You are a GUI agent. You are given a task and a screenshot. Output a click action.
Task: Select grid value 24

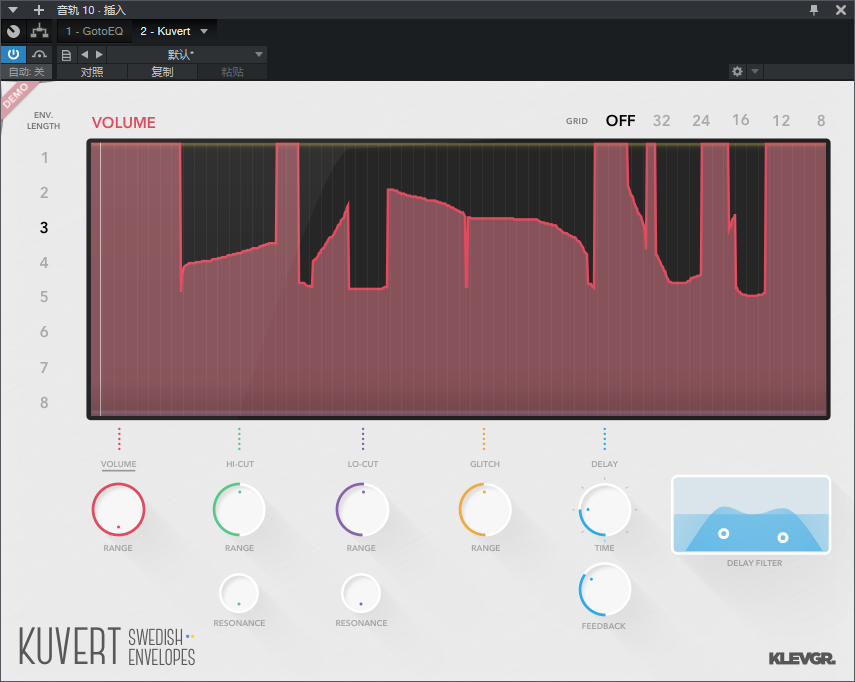pyautogui.click(x=701, y=120)
